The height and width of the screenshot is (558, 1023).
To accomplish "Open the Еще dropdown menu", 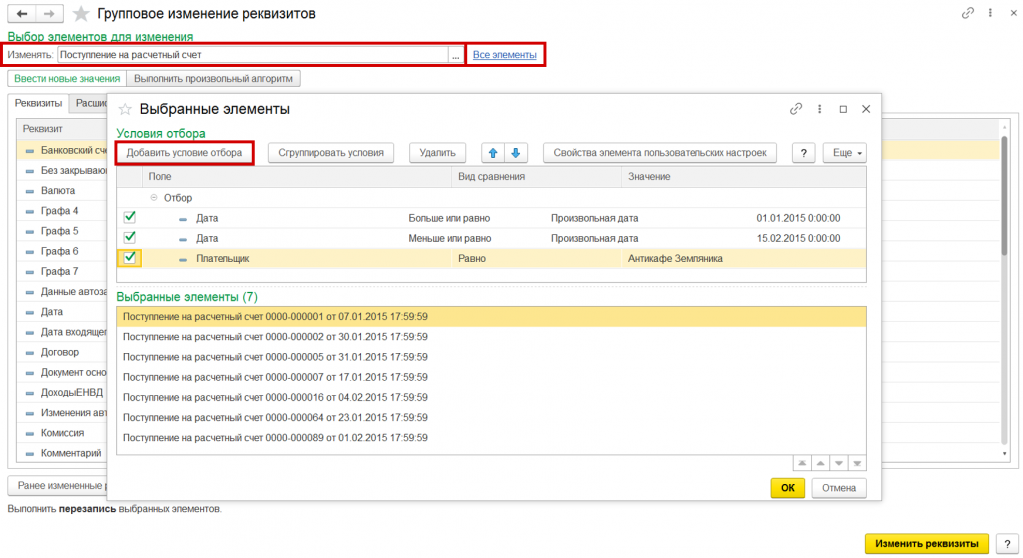I will [x=844, y=153].
